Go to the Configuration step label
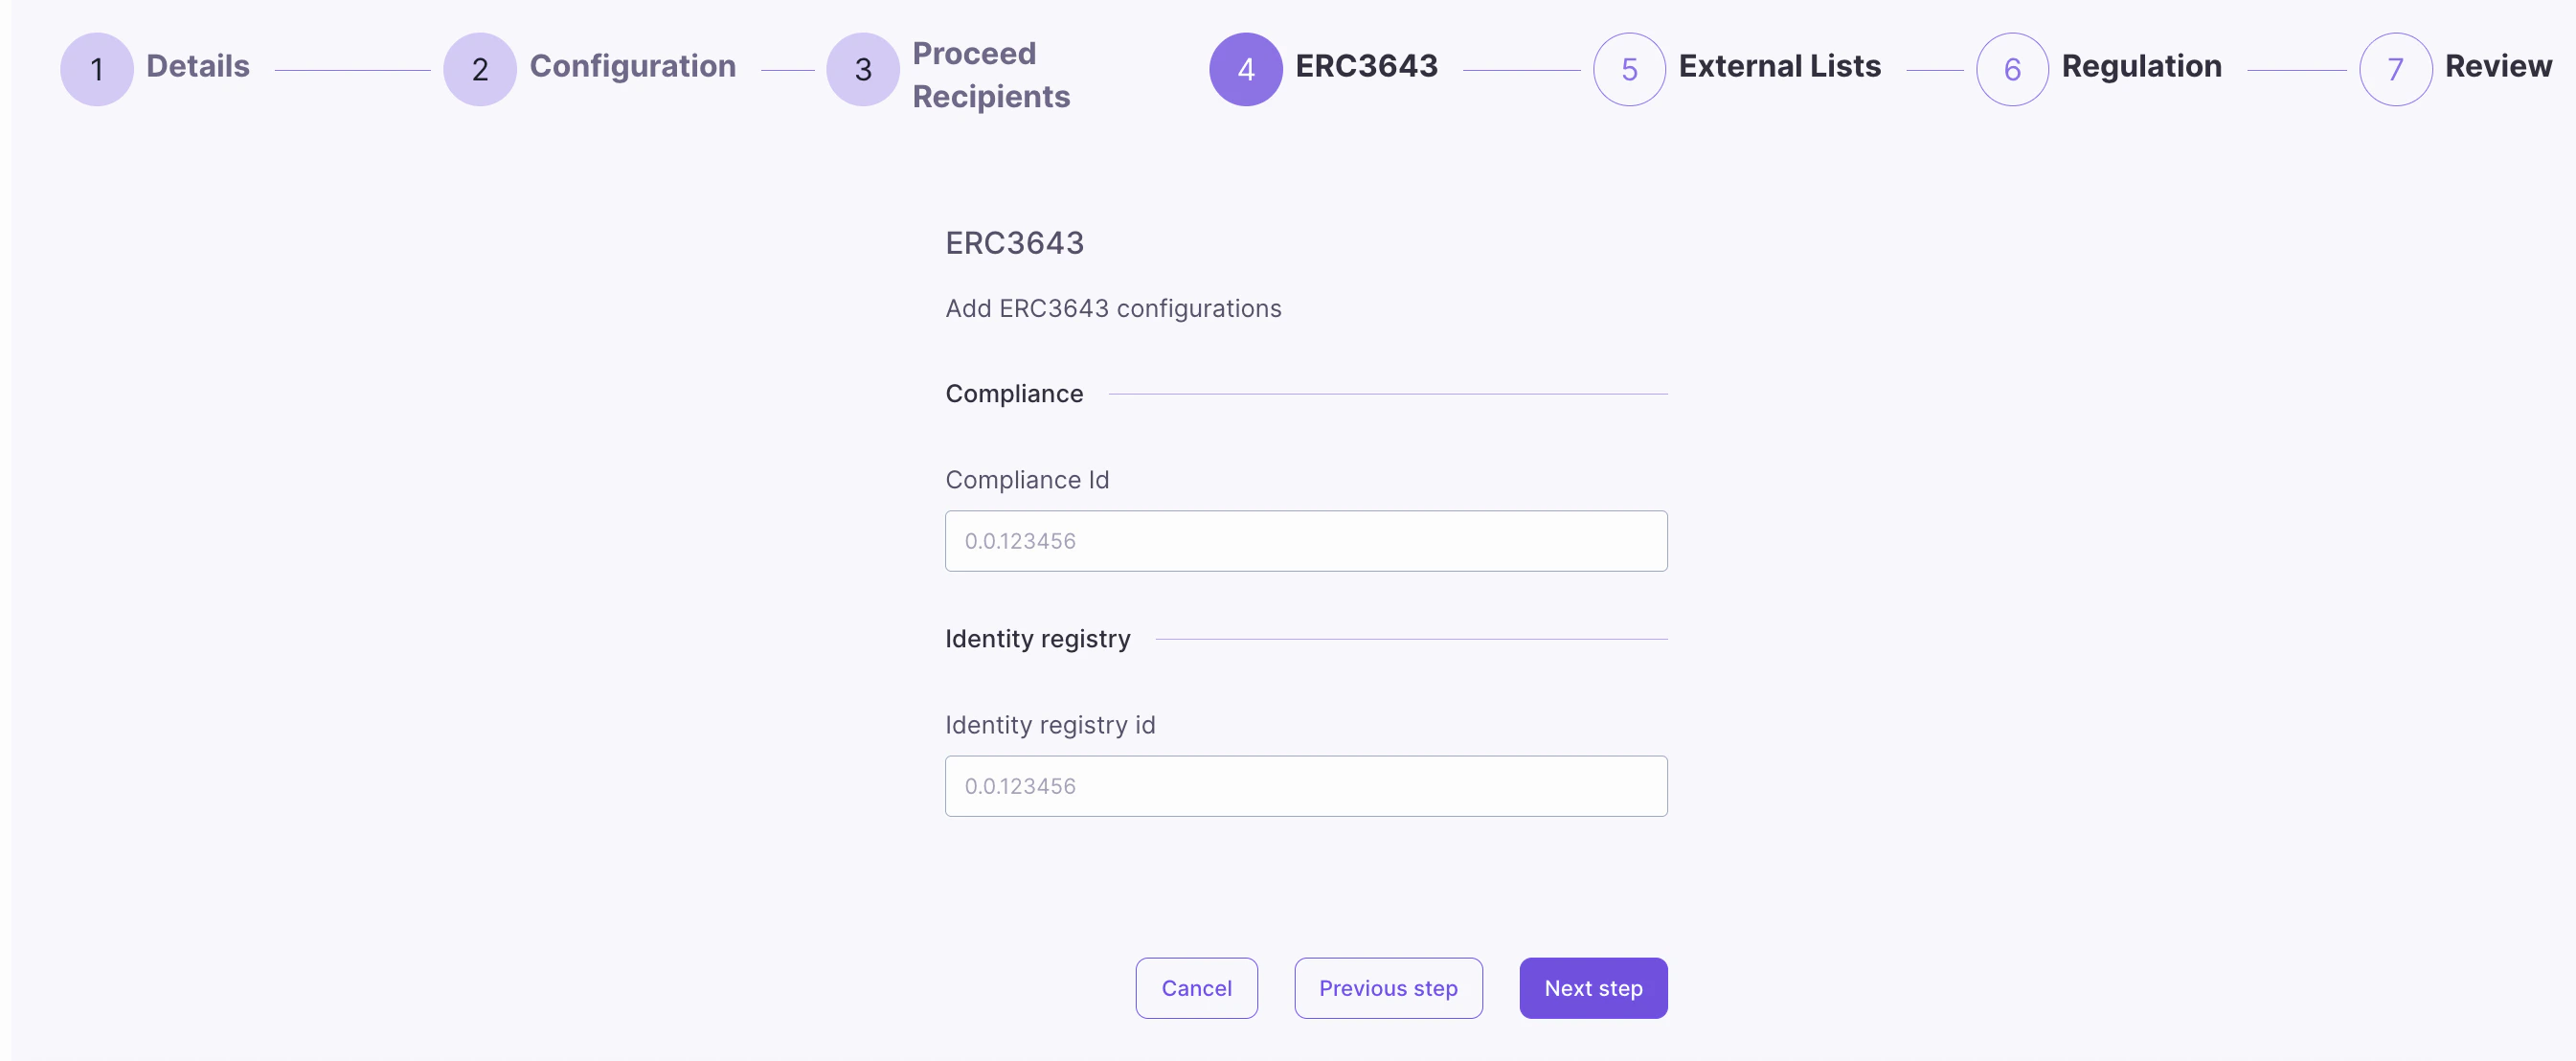Image resolution: width=2576 pixels, height=1061 pixels. [633, 66]
